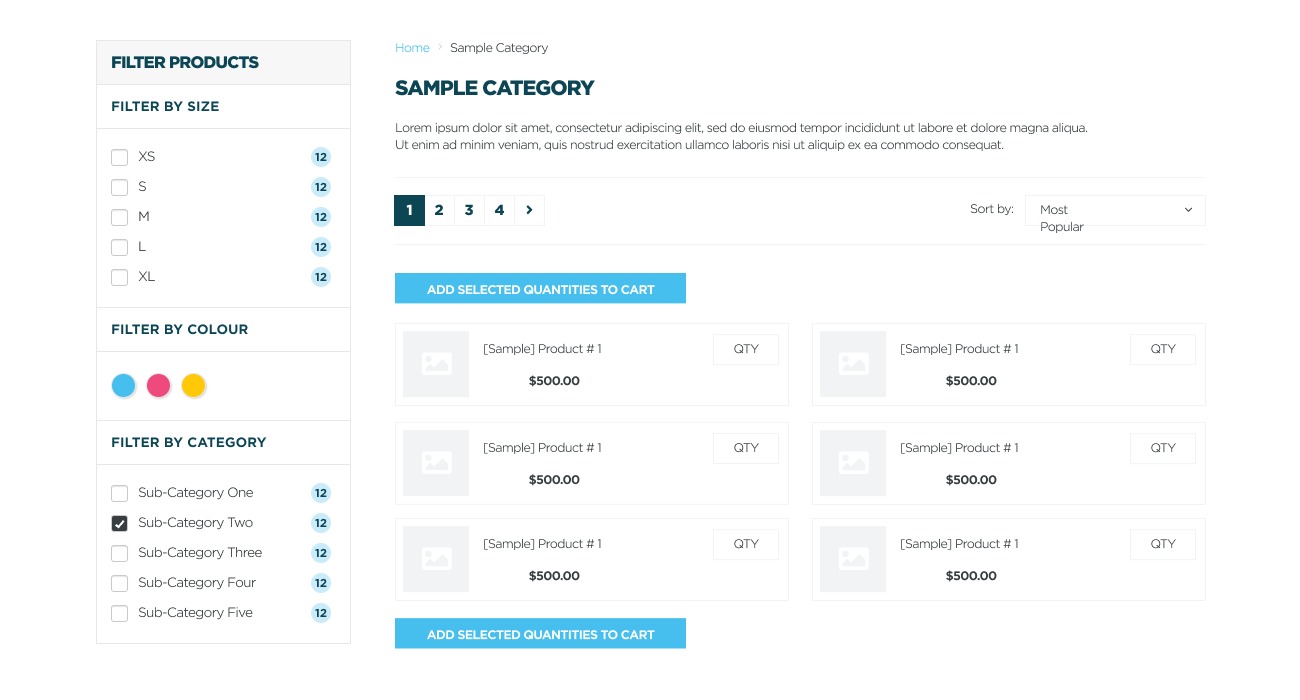Collapse the Filter by Size section header
The height and width of the screenshot is (700, 1300).
[x=165, y=106]
